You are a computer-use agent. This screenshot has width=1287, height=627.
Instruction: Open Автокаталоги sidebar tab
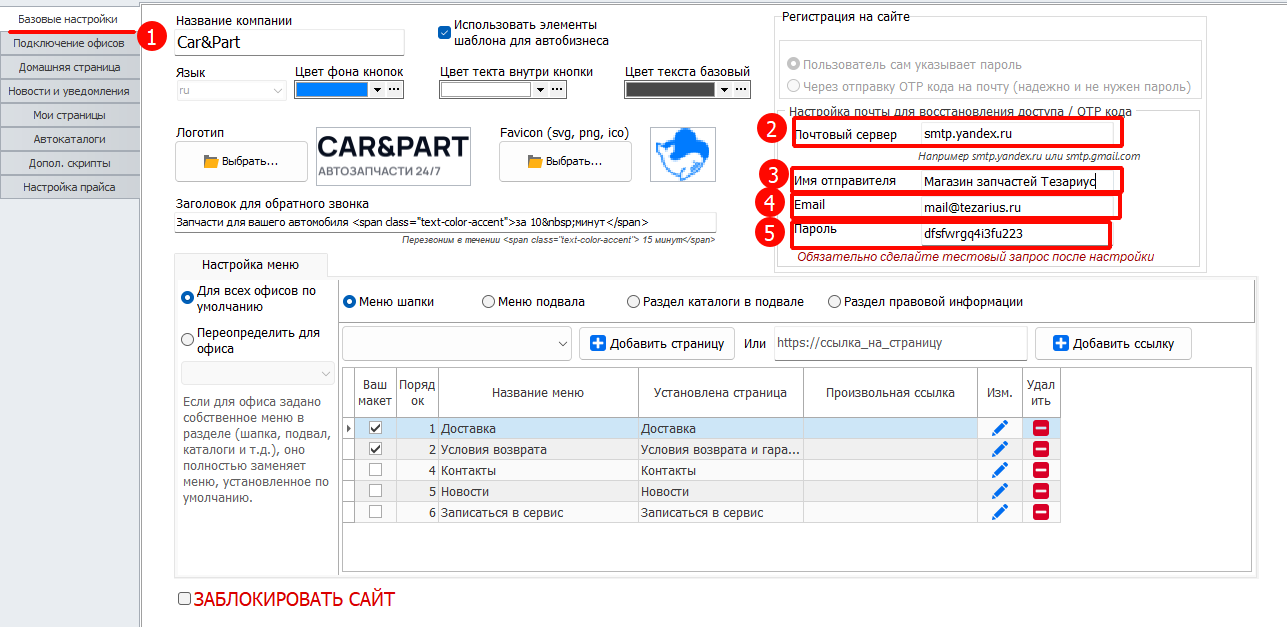point(69,139)
